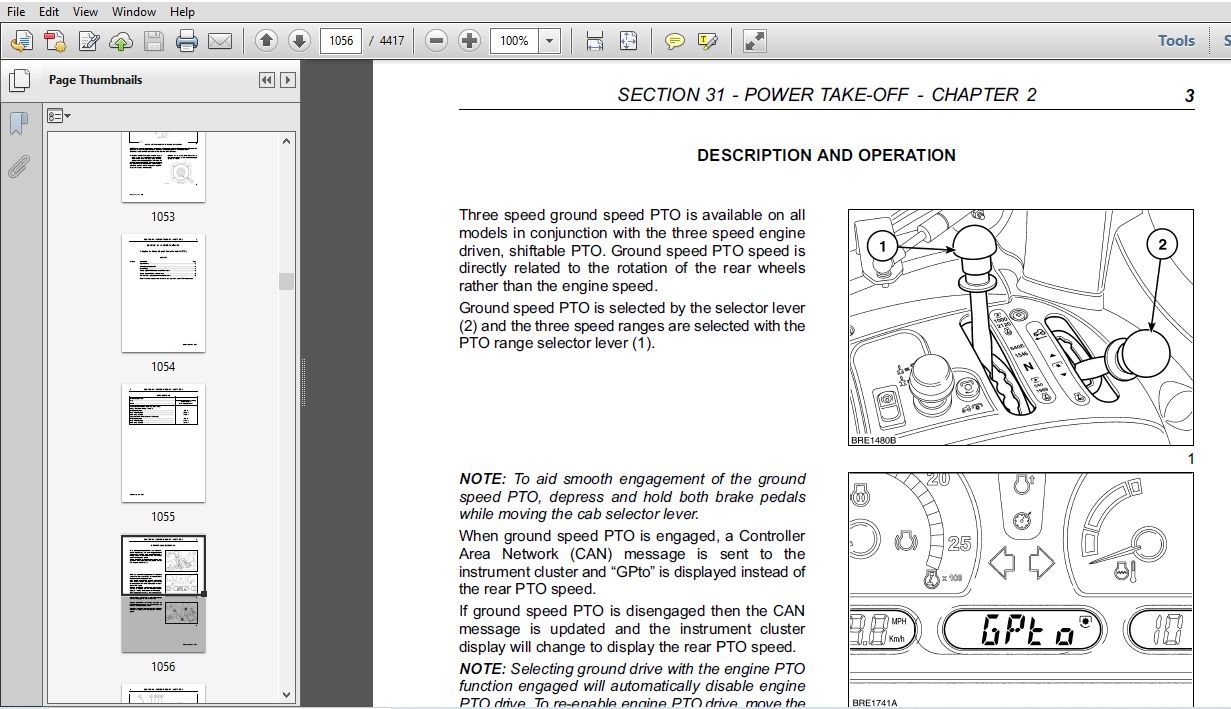Click callout 2 in lever figure
Viewport: 1231px width, 709px height.
coord(1162,244)
